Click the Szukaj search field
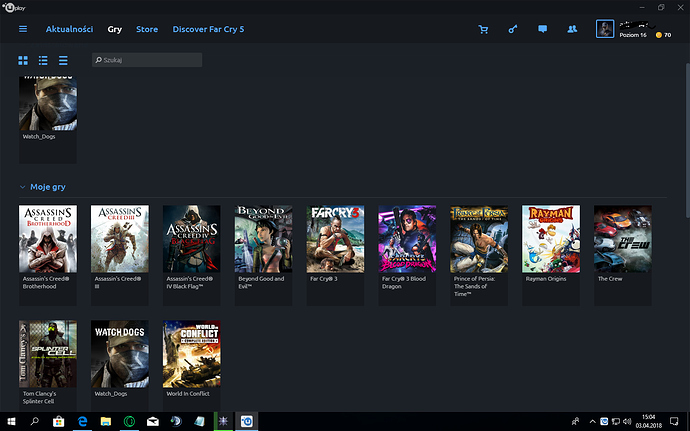 click(x=147, y=60)
